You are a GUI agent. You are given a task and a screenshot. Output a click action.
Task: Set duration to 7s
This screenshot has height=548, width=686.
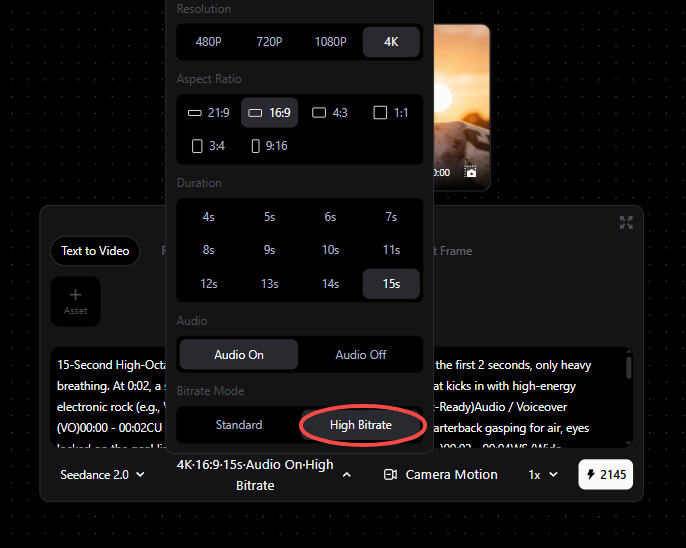(x=391, y=217)
